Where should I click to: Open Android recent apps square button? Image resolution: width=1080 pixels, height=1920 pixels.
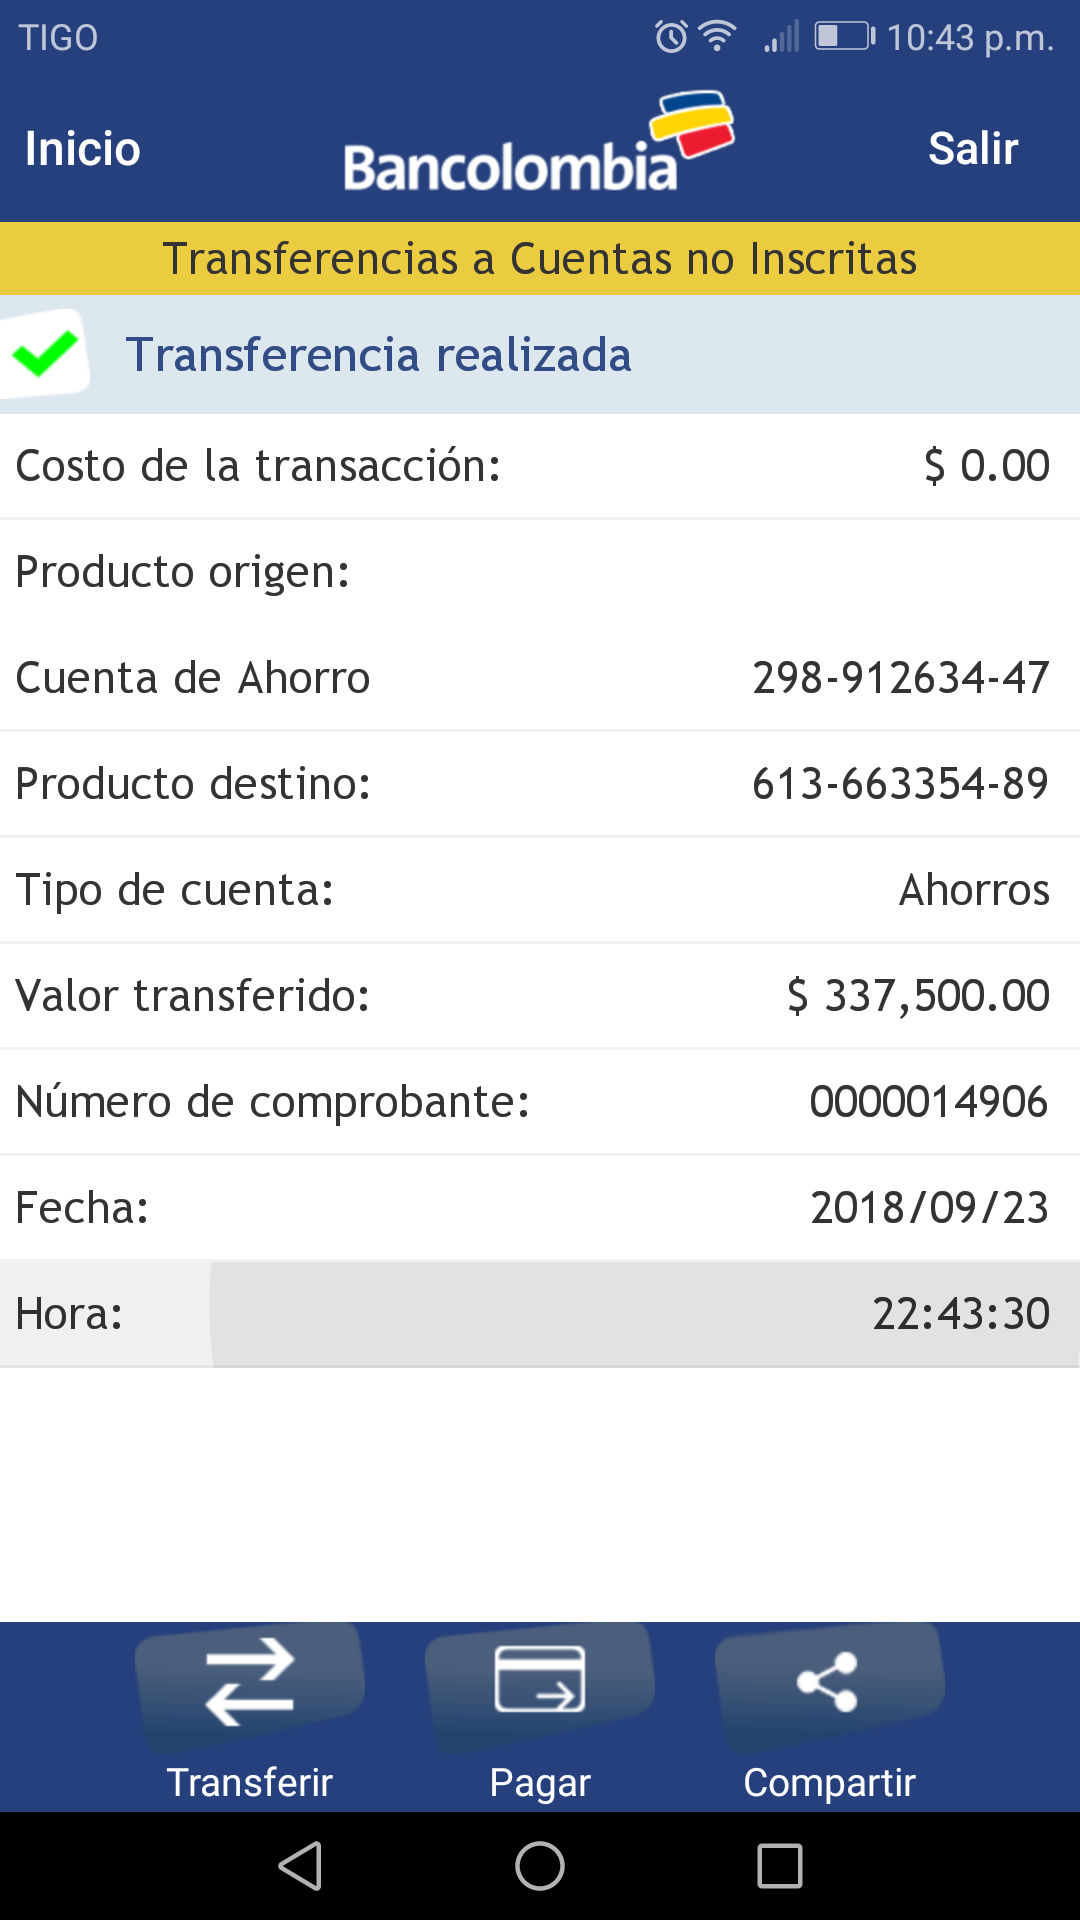tap(780, 1866)
